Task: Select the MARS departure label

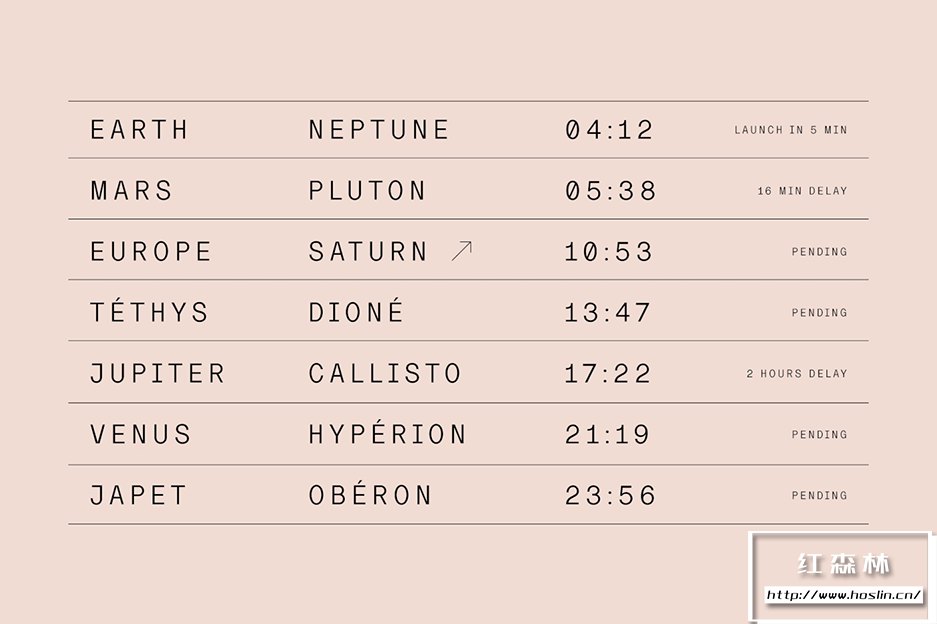Action: (x=131, y=191)
